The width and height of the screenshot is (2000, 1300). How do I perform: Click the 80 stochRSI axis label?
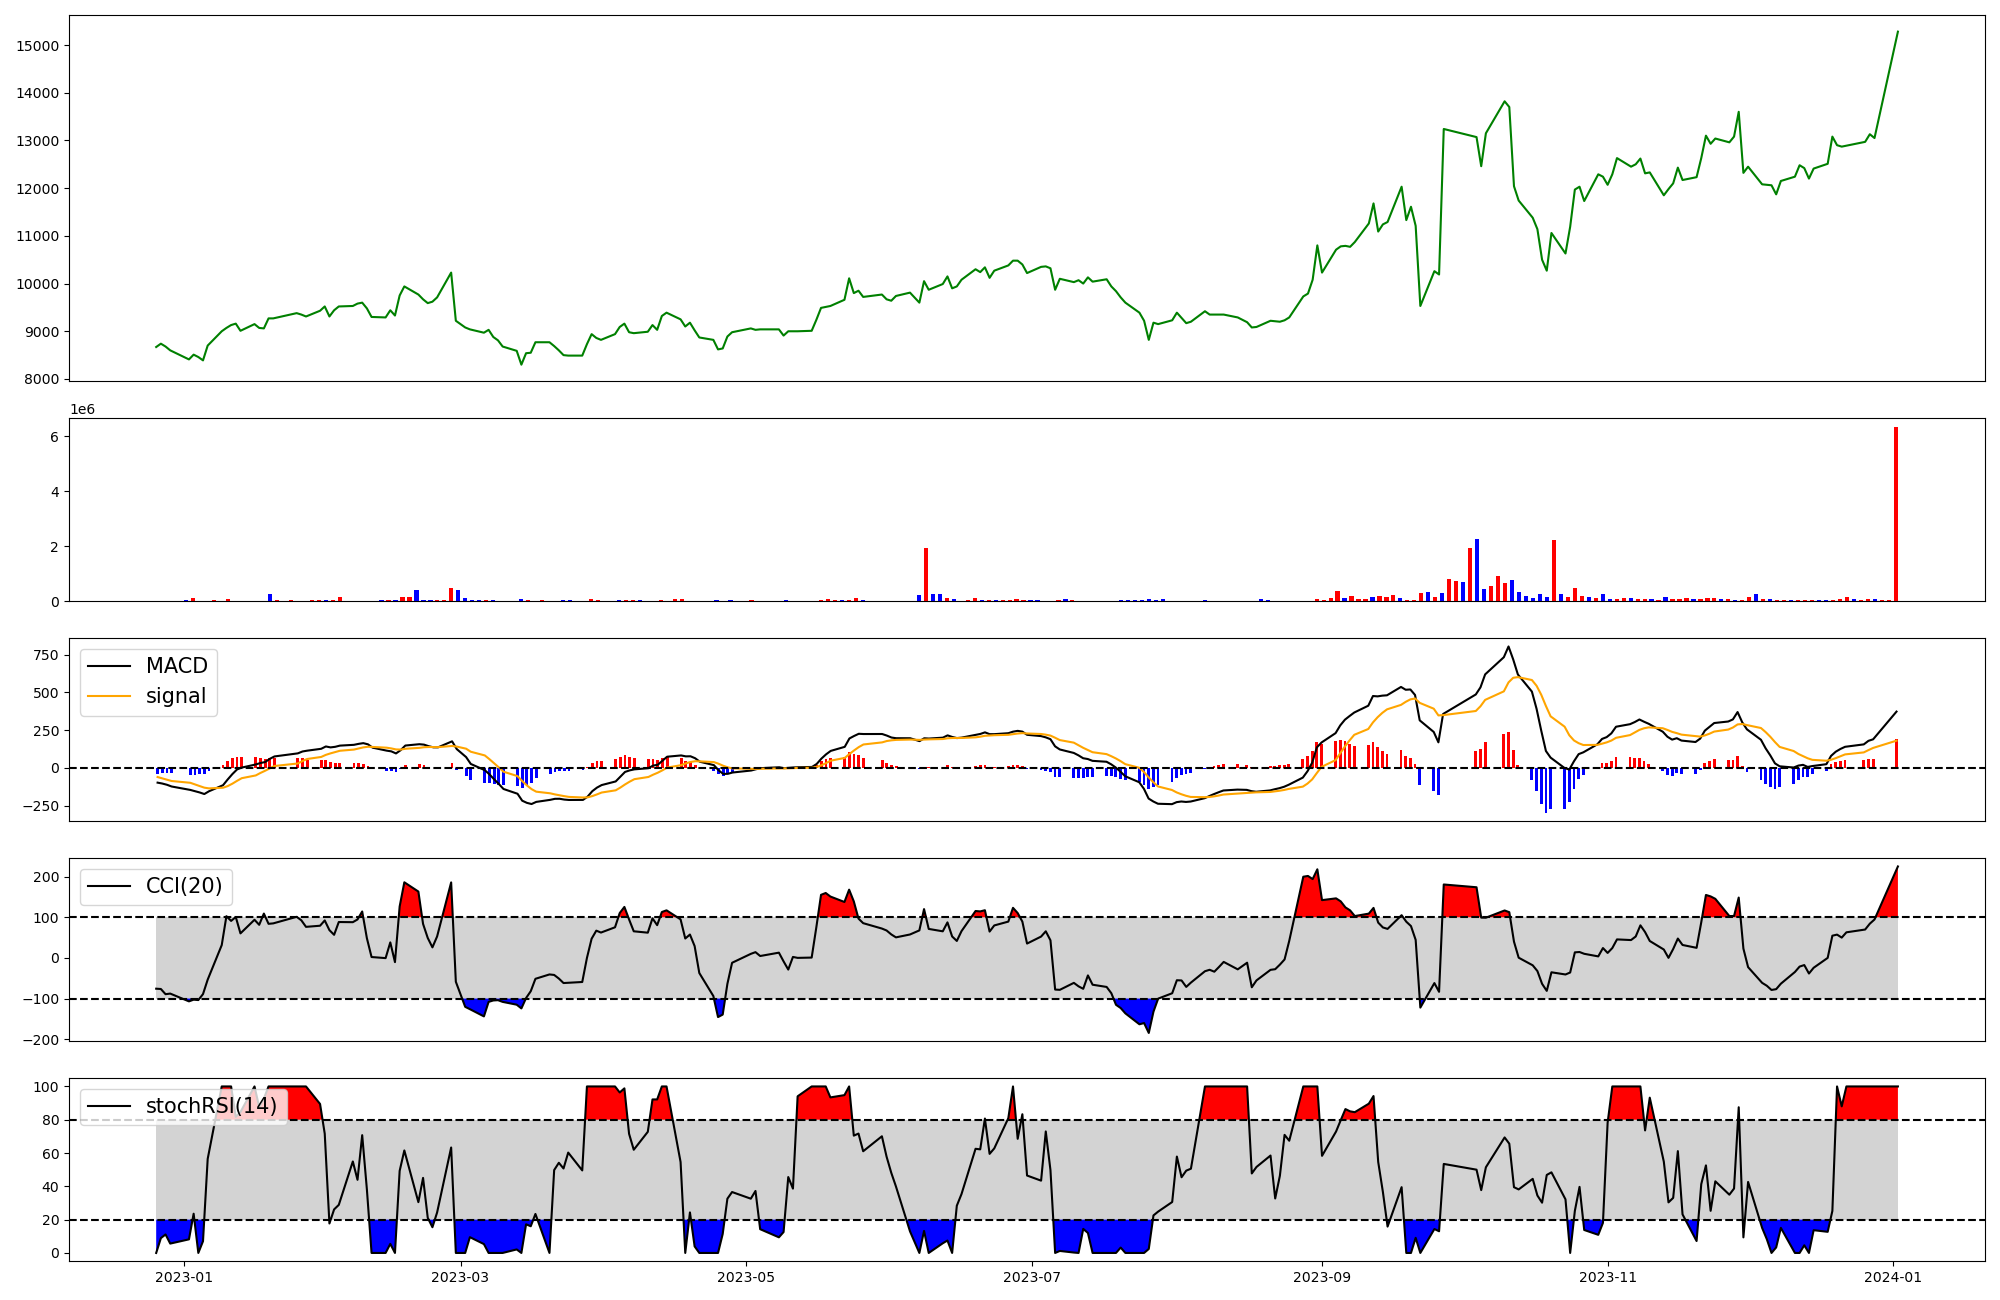[51, 1120]
